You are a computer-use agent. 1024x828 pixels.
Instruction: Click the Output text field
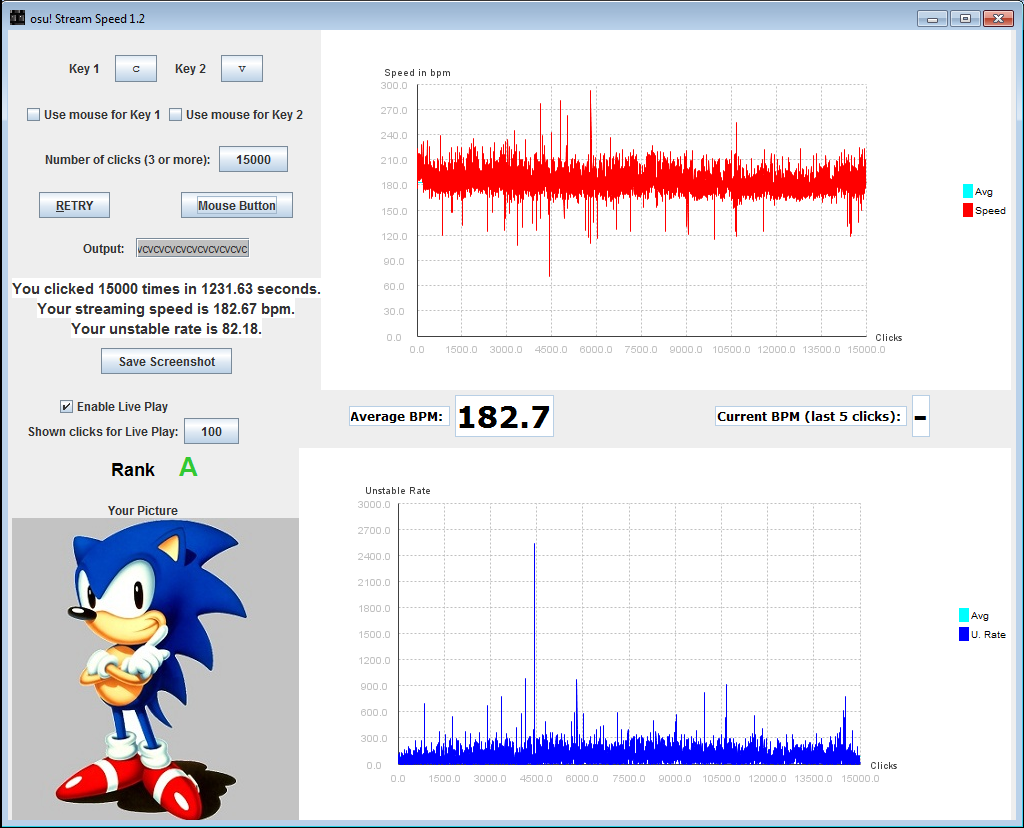(193, 248)
